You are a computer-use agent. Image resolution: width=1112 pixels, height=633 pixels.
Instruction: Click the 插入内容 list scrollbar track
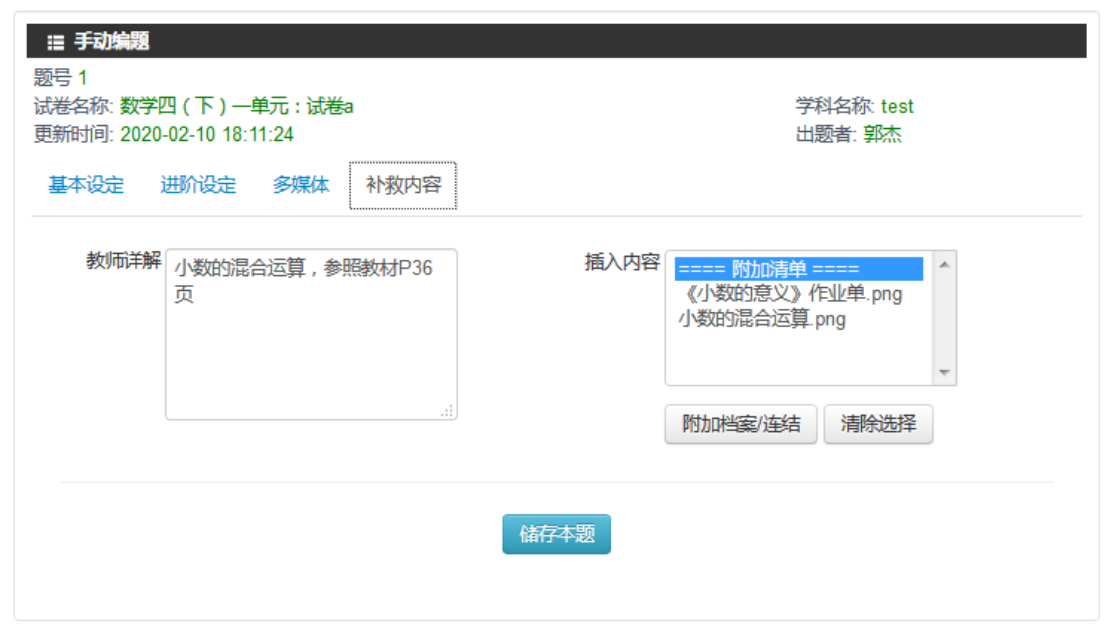pyautogui.click(x=944, y=318)
